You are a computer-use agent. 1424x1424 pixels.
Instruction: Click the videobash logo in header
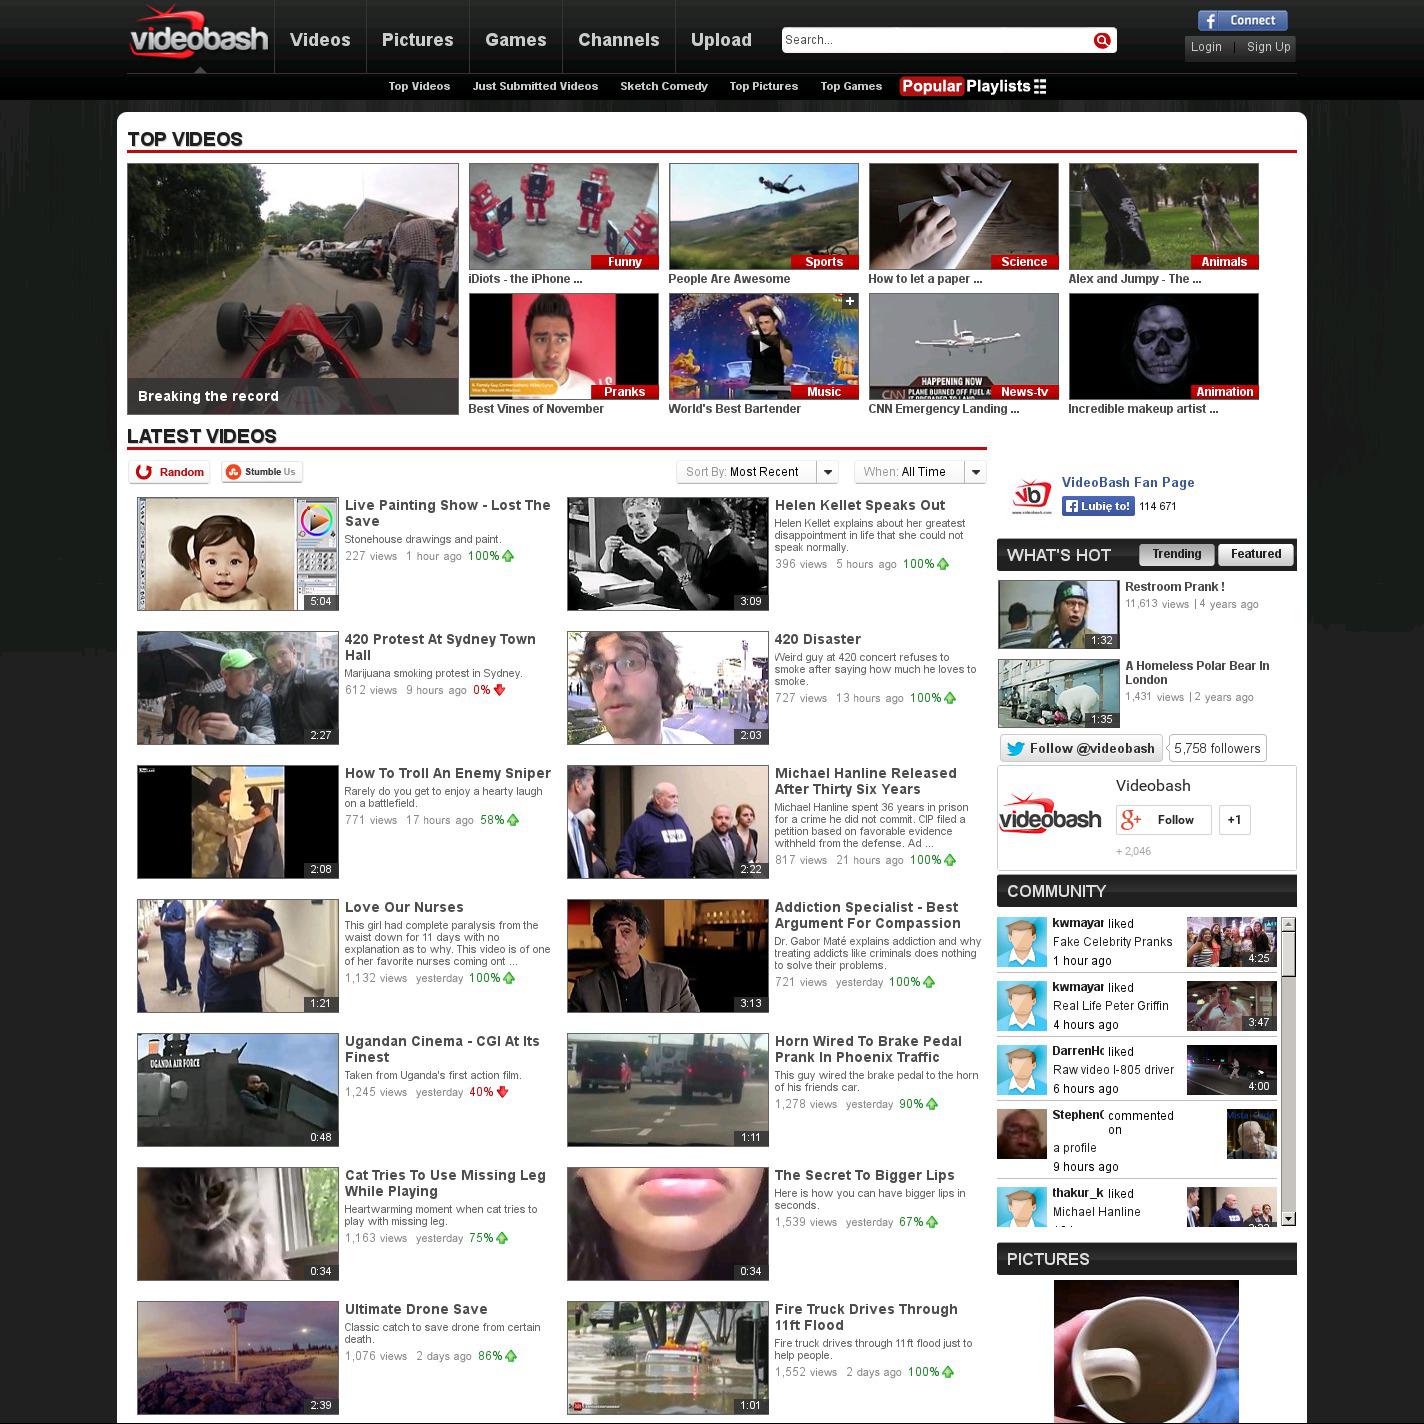coord(199,36)
